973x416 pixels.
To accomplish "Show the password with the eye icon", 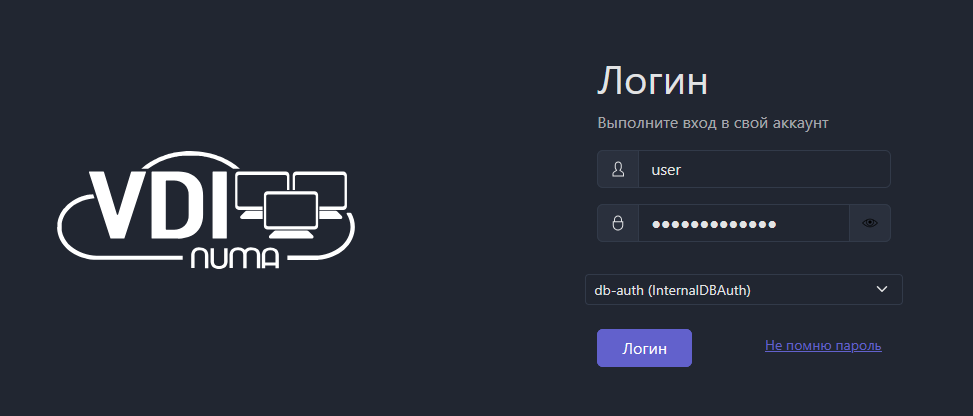I will [869, 223].
